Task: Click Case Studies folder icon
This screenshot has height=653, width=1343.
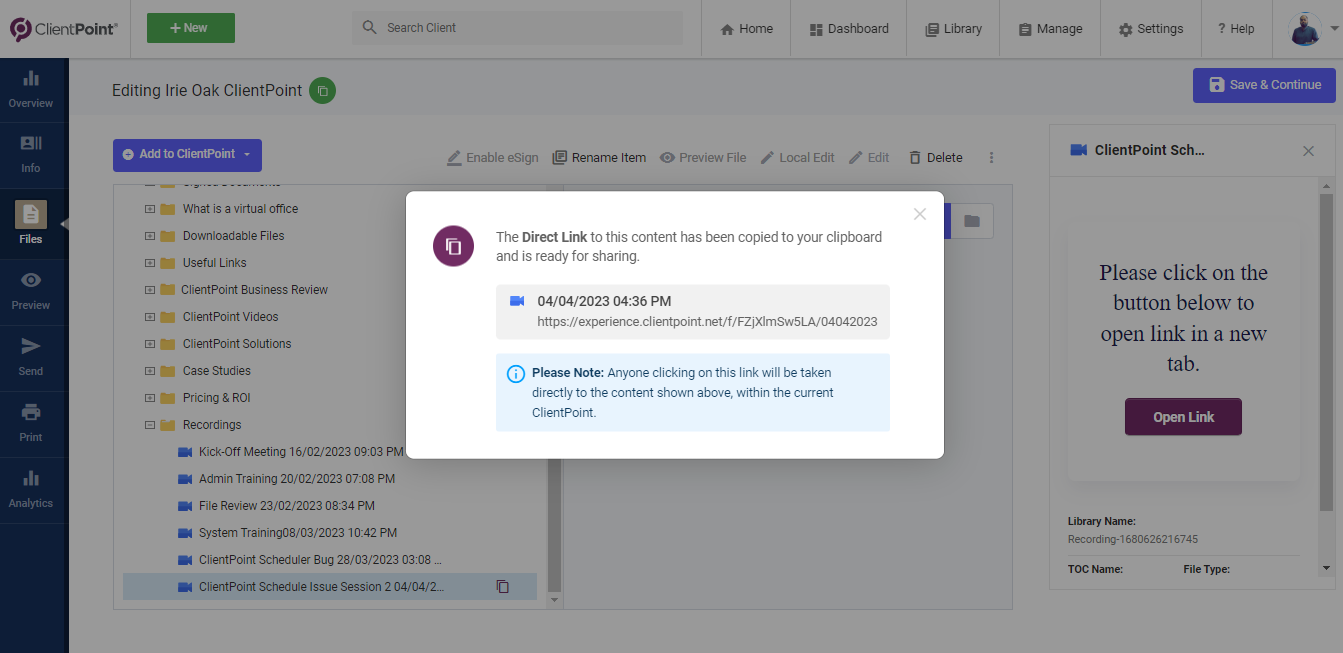Action: click(x=167, y=371)
